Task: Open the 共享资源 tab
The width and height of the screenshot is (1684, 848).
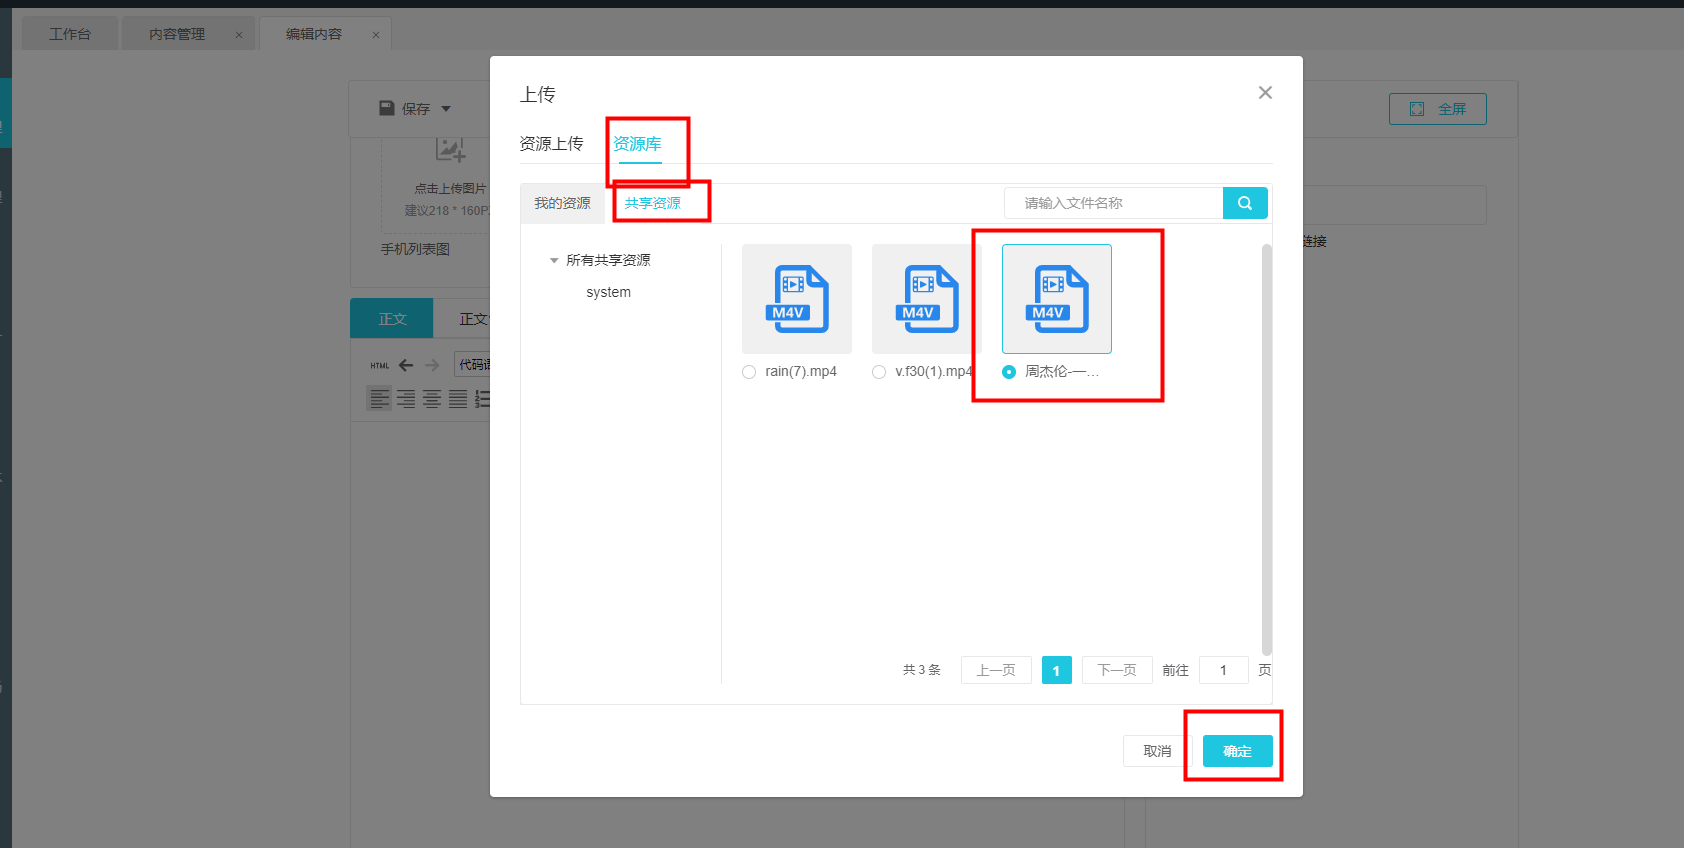Action: click(x=652, y=203)
